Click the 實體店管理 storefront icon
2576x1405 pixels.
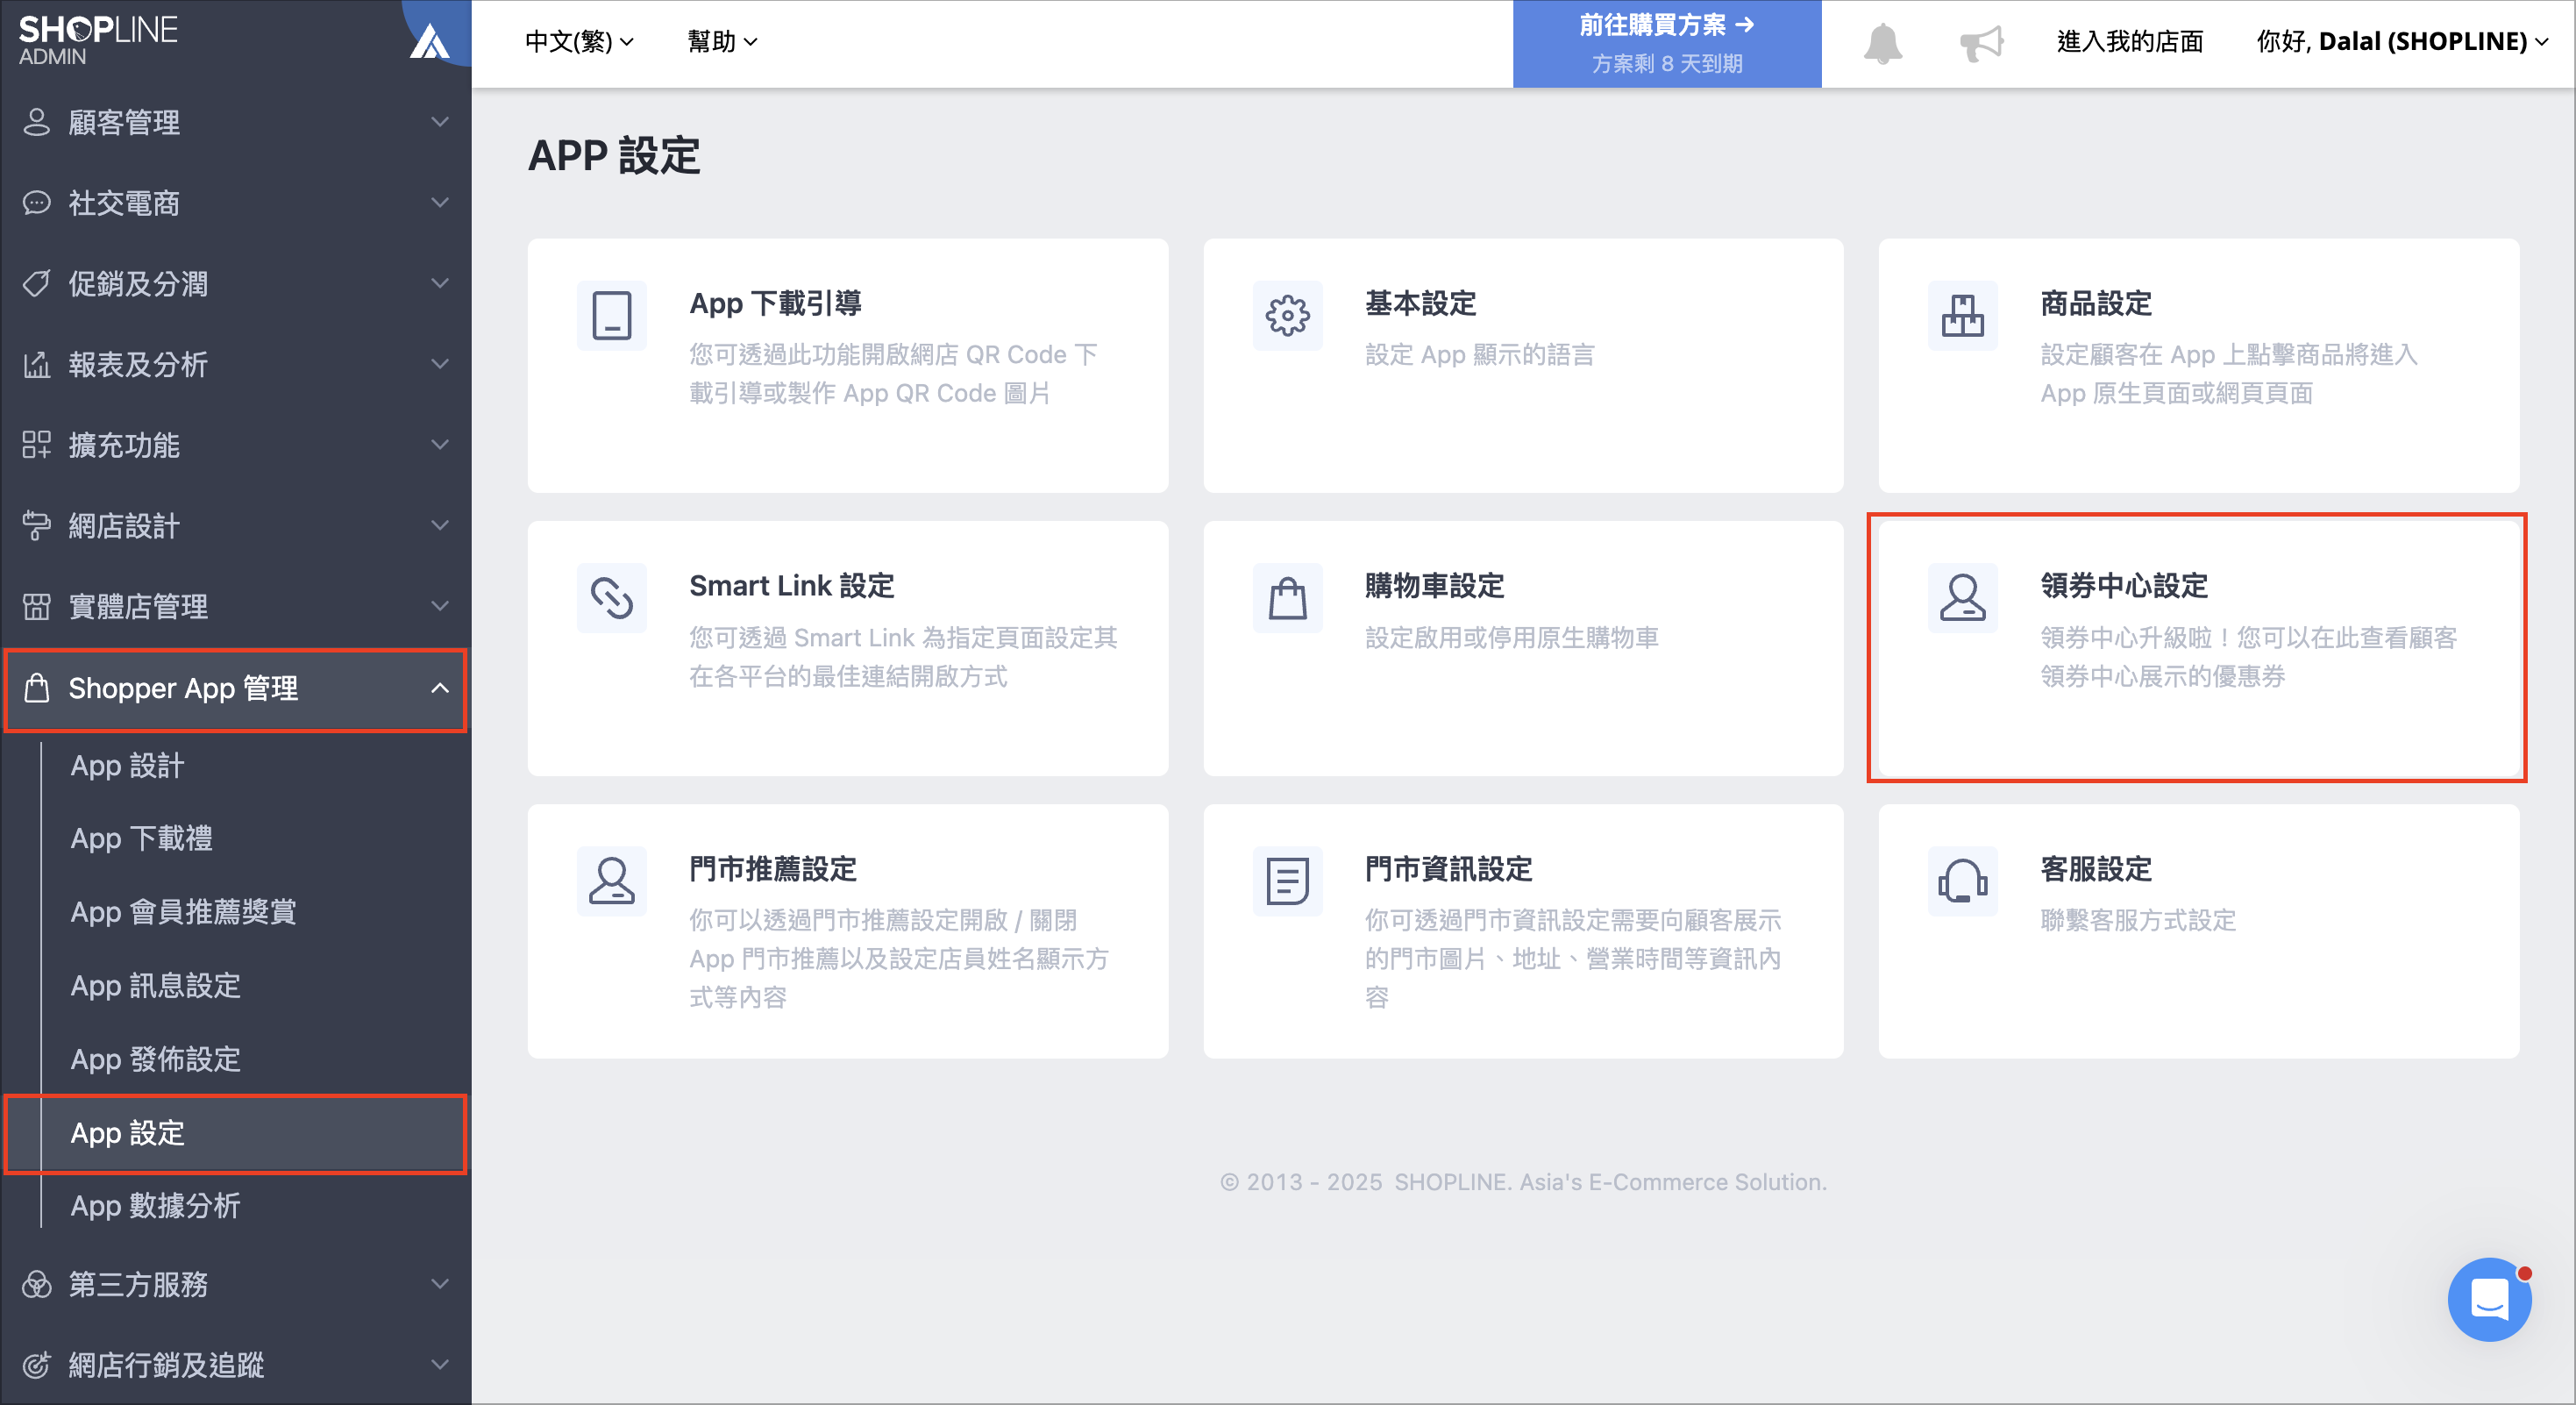click(36, 606)
